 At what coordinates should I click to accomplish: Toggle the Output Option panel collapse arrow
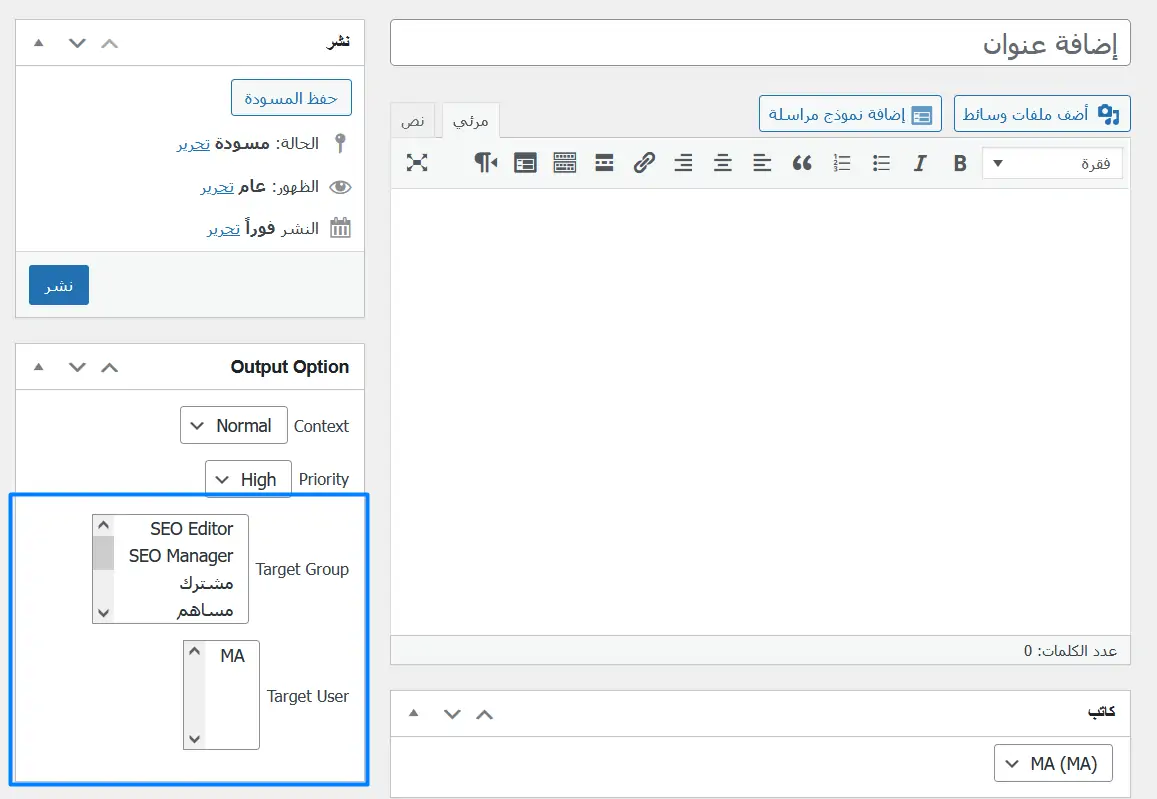(x=39, y=367)
